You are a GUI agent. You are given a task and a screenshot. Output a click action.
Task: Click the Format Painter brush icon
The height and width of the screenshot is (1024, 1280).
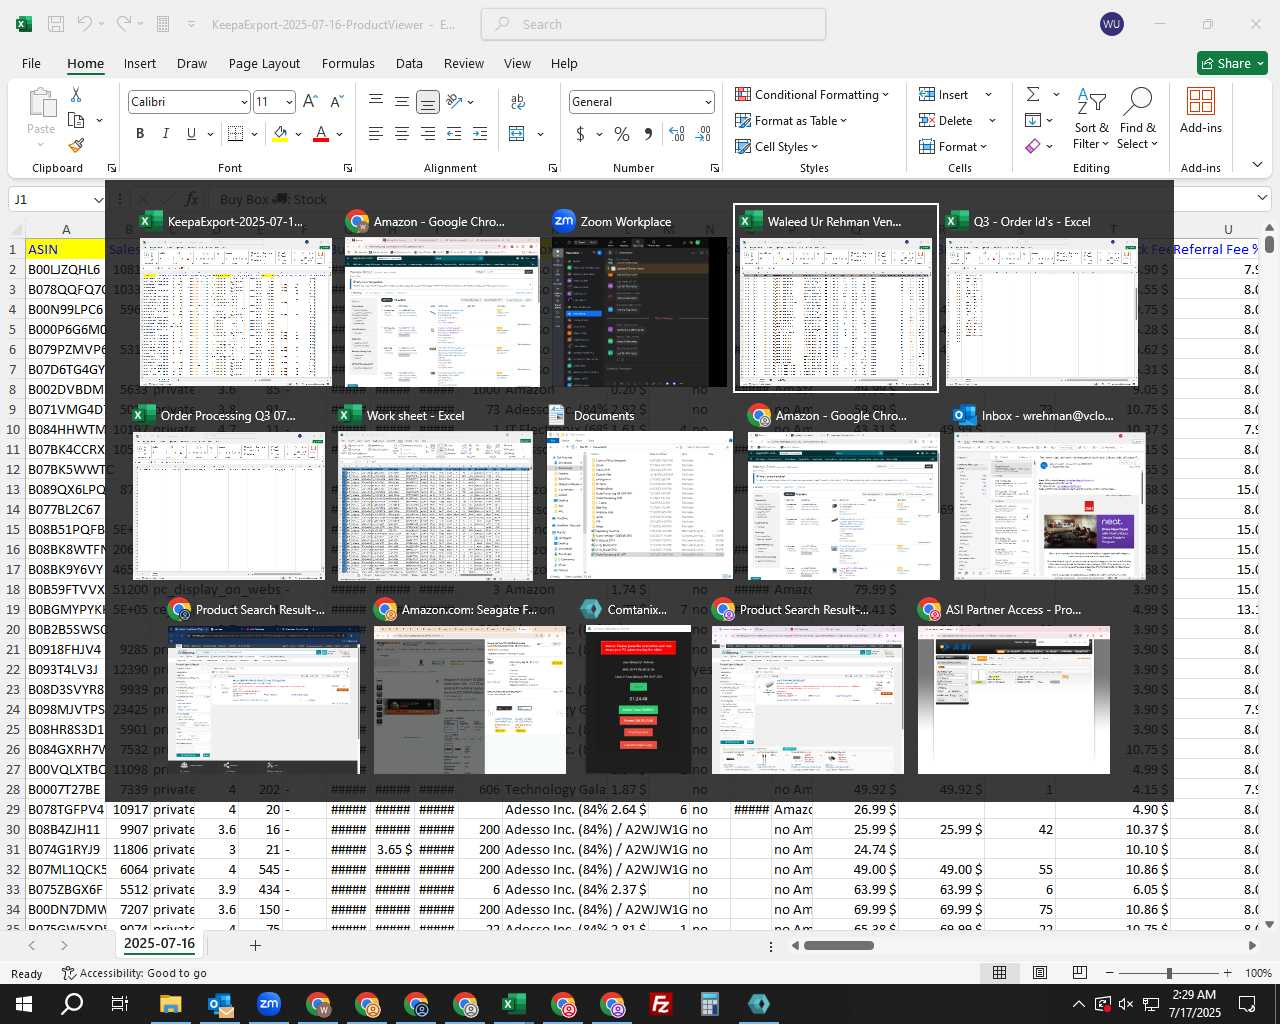coord(76,145)
